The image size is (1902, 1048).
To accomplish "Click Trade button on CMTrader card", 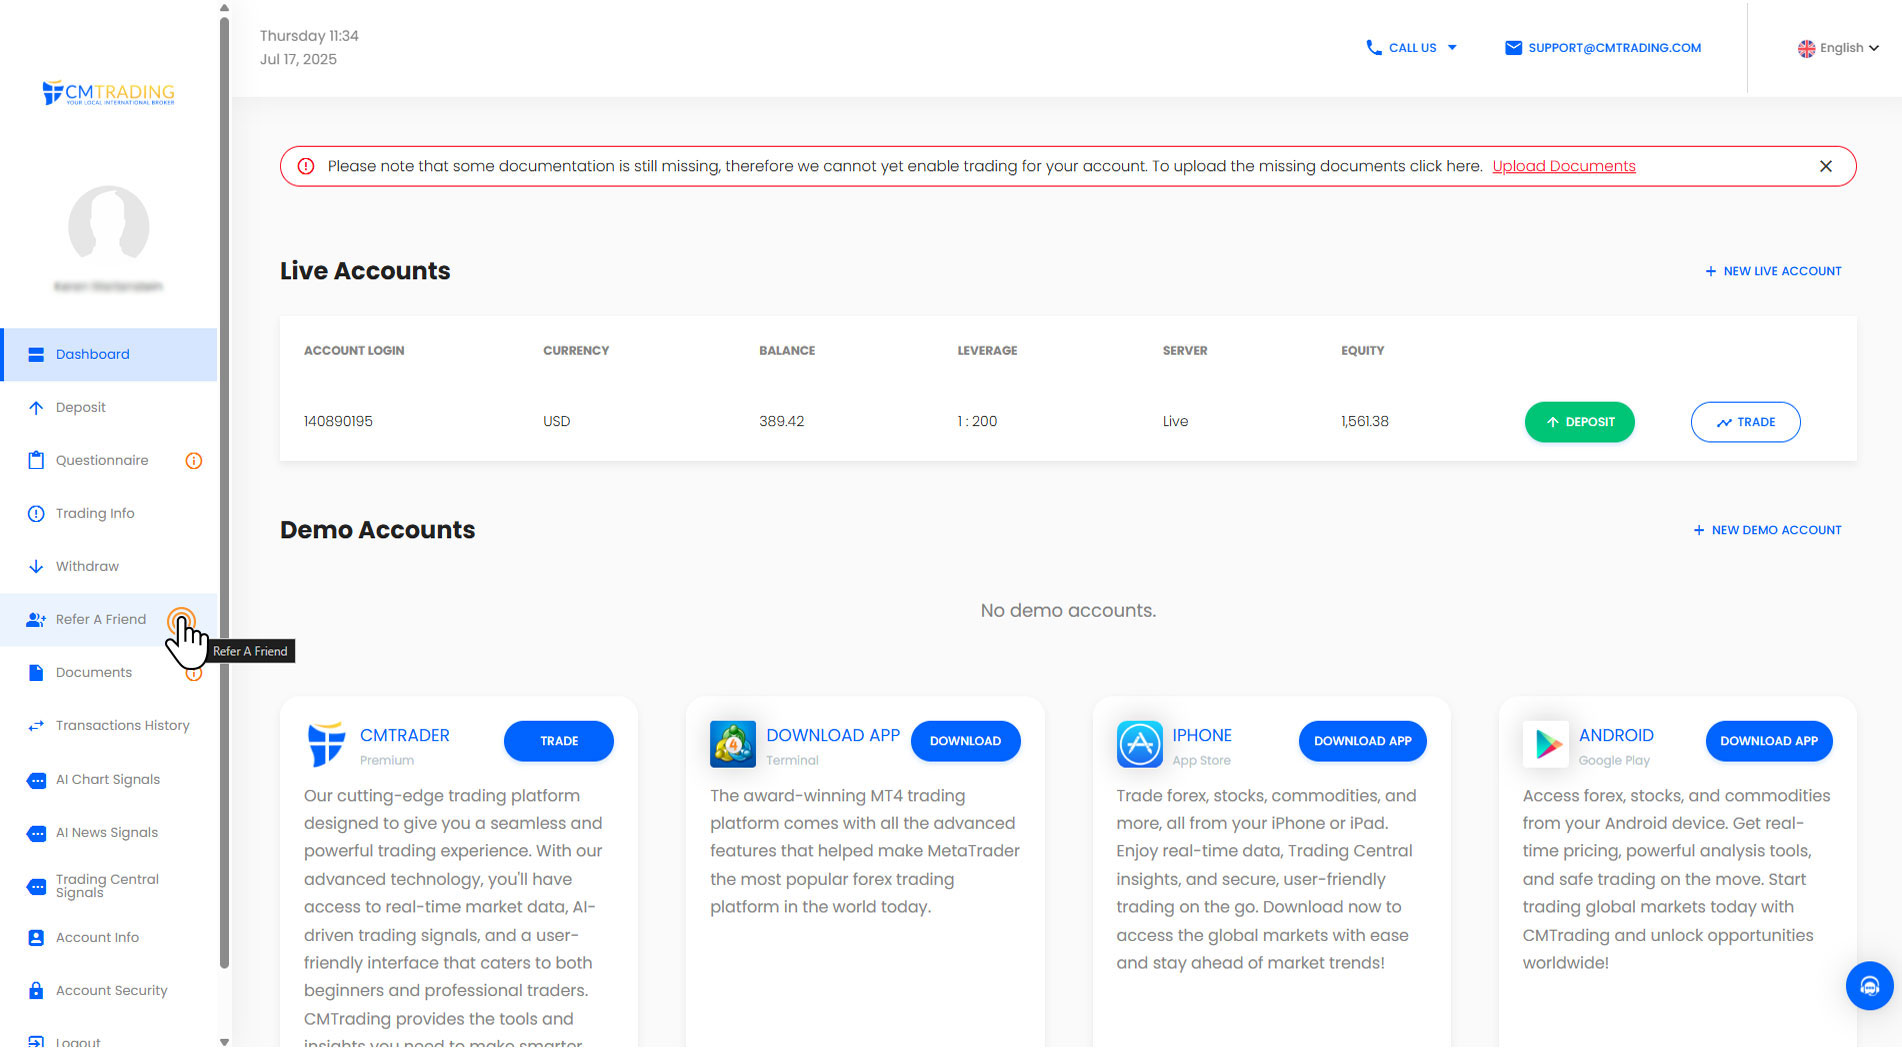I will click(559, 741).
